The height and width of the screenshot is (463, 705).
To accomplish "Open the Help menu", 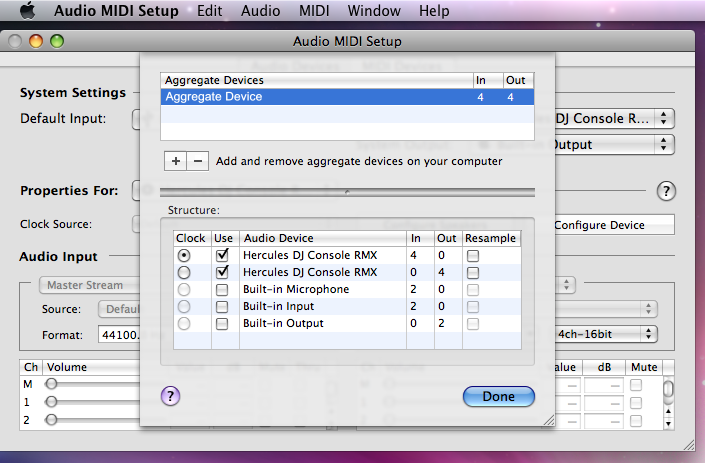I will coord(434,10).
